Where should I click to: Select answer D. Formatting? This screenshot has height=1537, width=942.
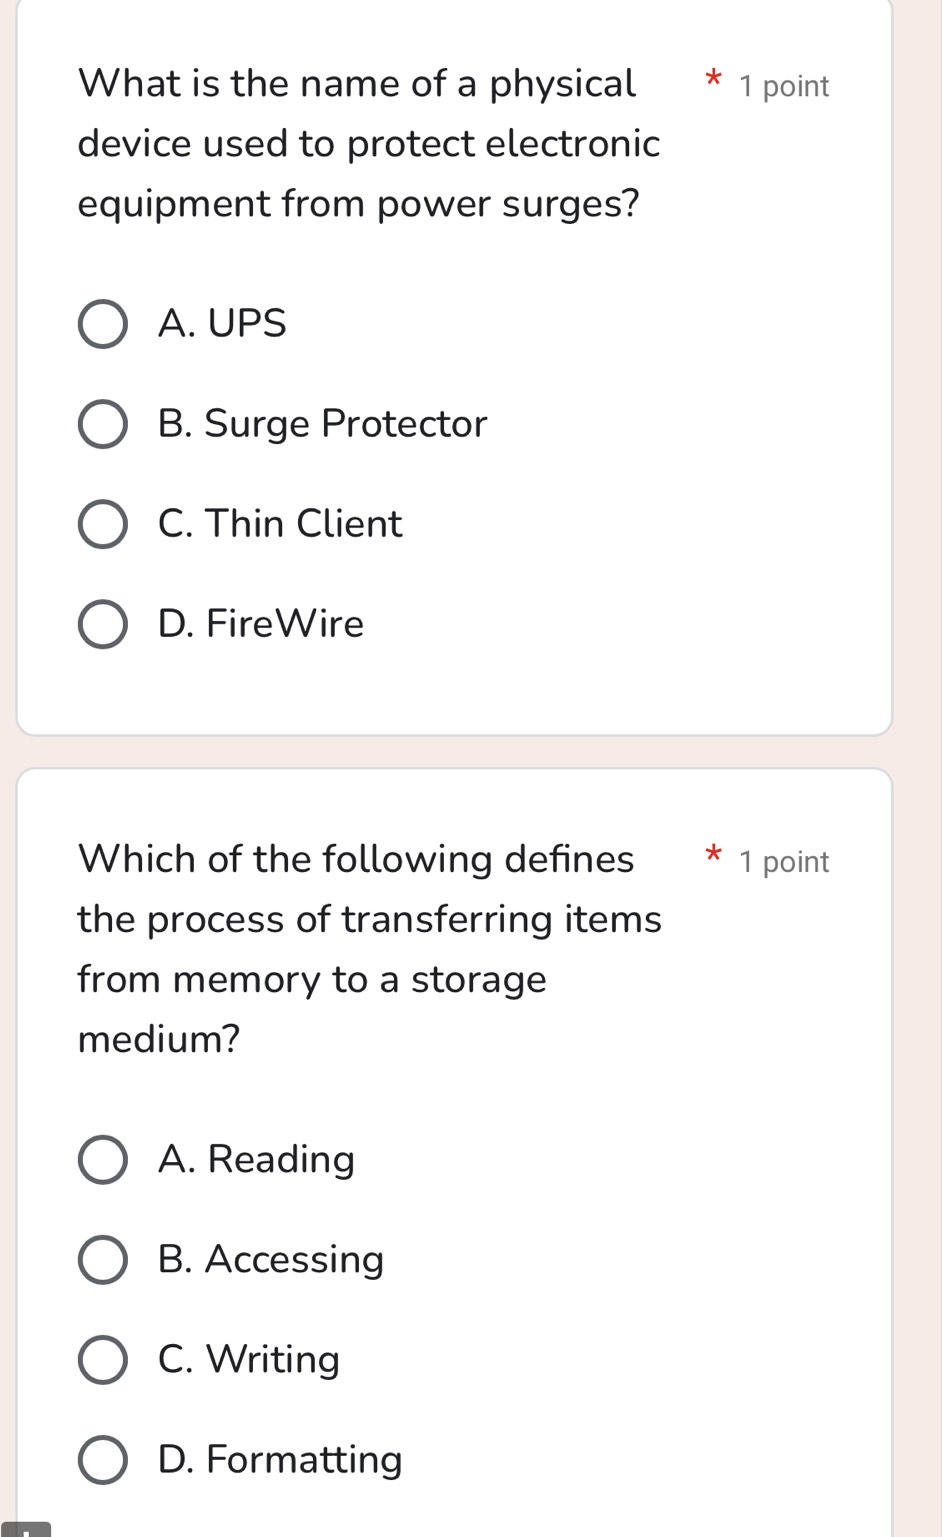click(103, 1460)
